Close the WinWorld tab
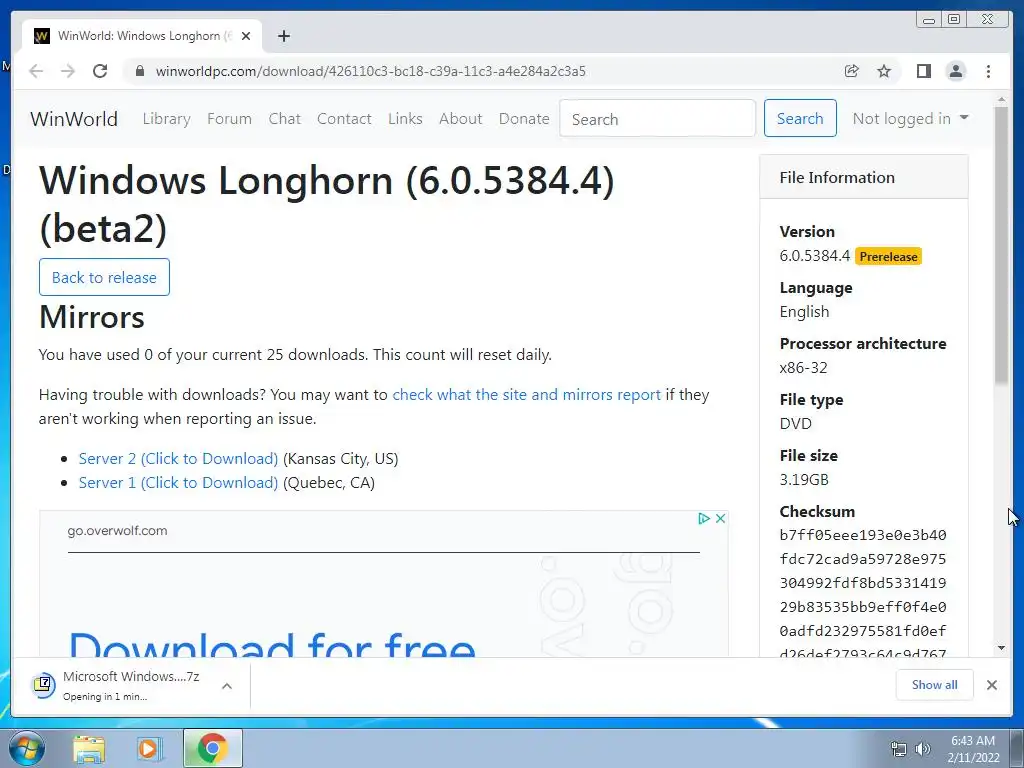This screenshot has height=768, width=1024. (246, 36)
